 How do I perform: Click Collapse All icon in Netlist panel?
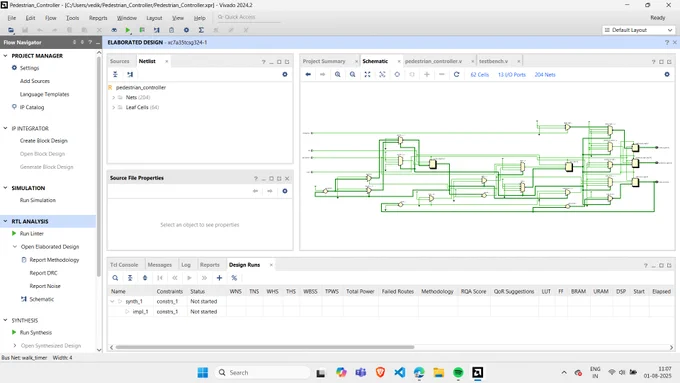115,74
